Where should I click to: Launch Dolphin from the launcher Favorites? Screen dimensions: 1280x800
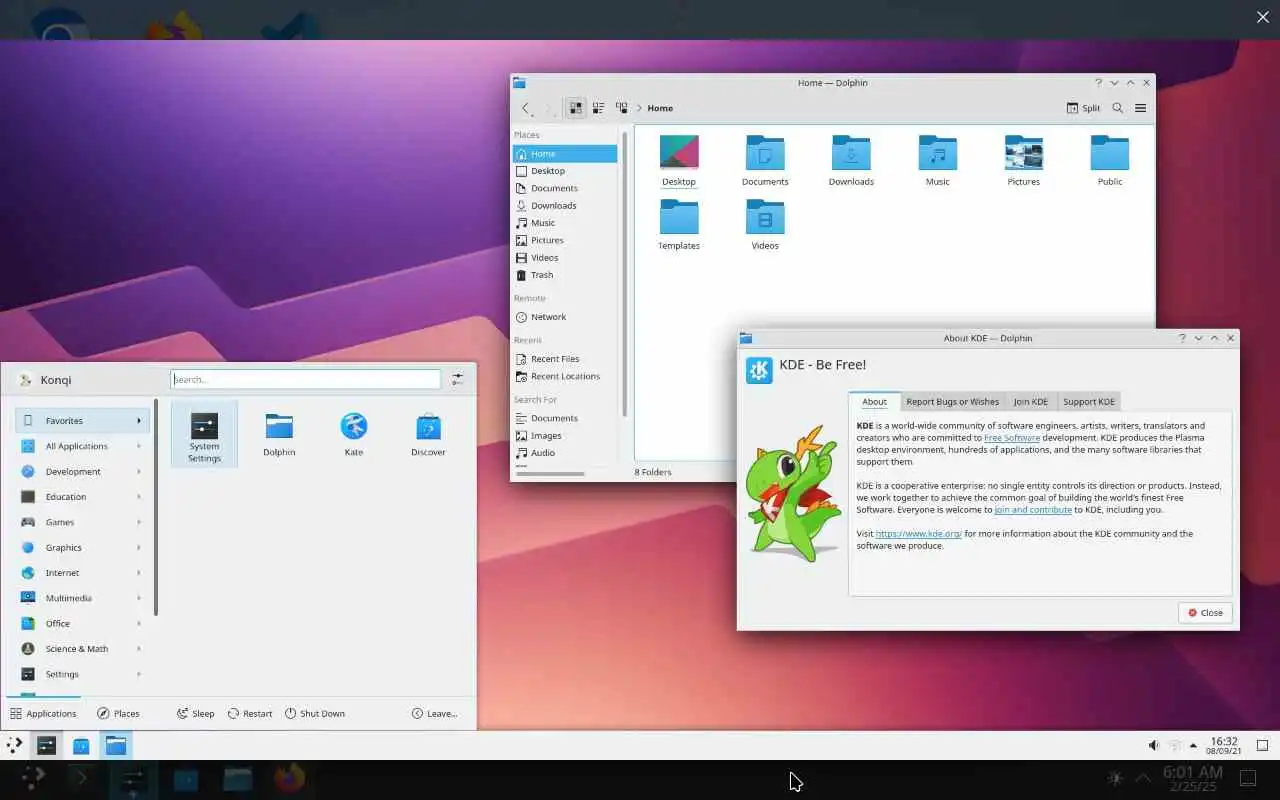[279, 435]
